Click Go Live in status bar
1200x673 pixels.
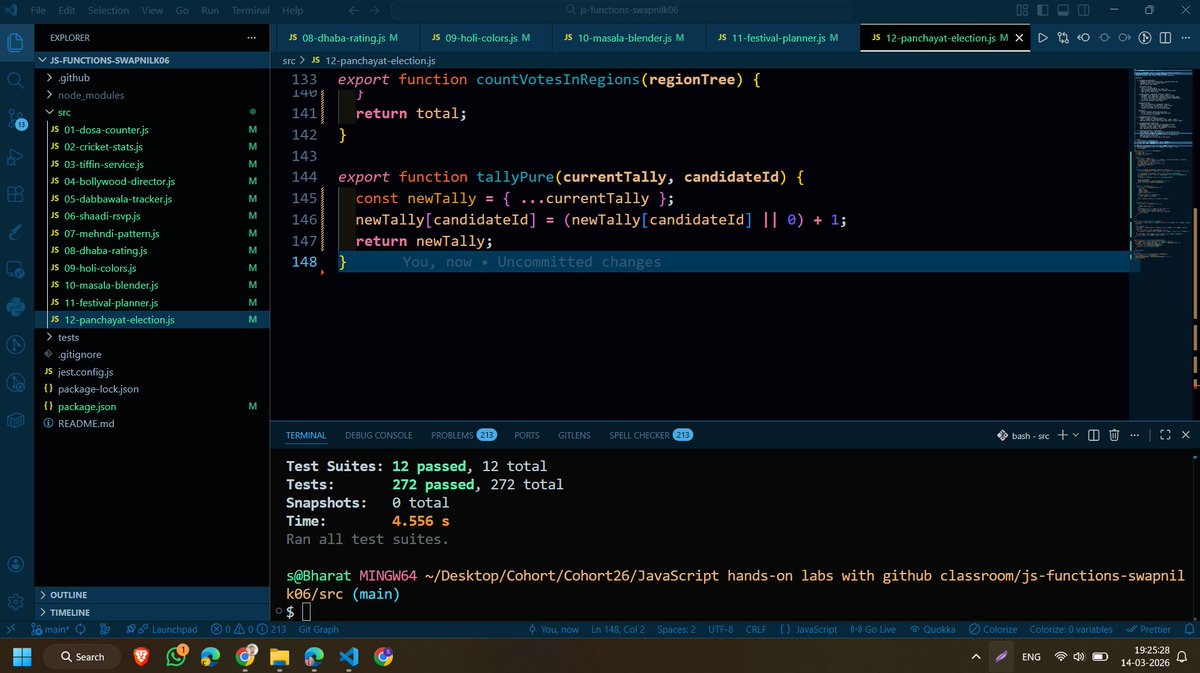click(x=872, y=629)
